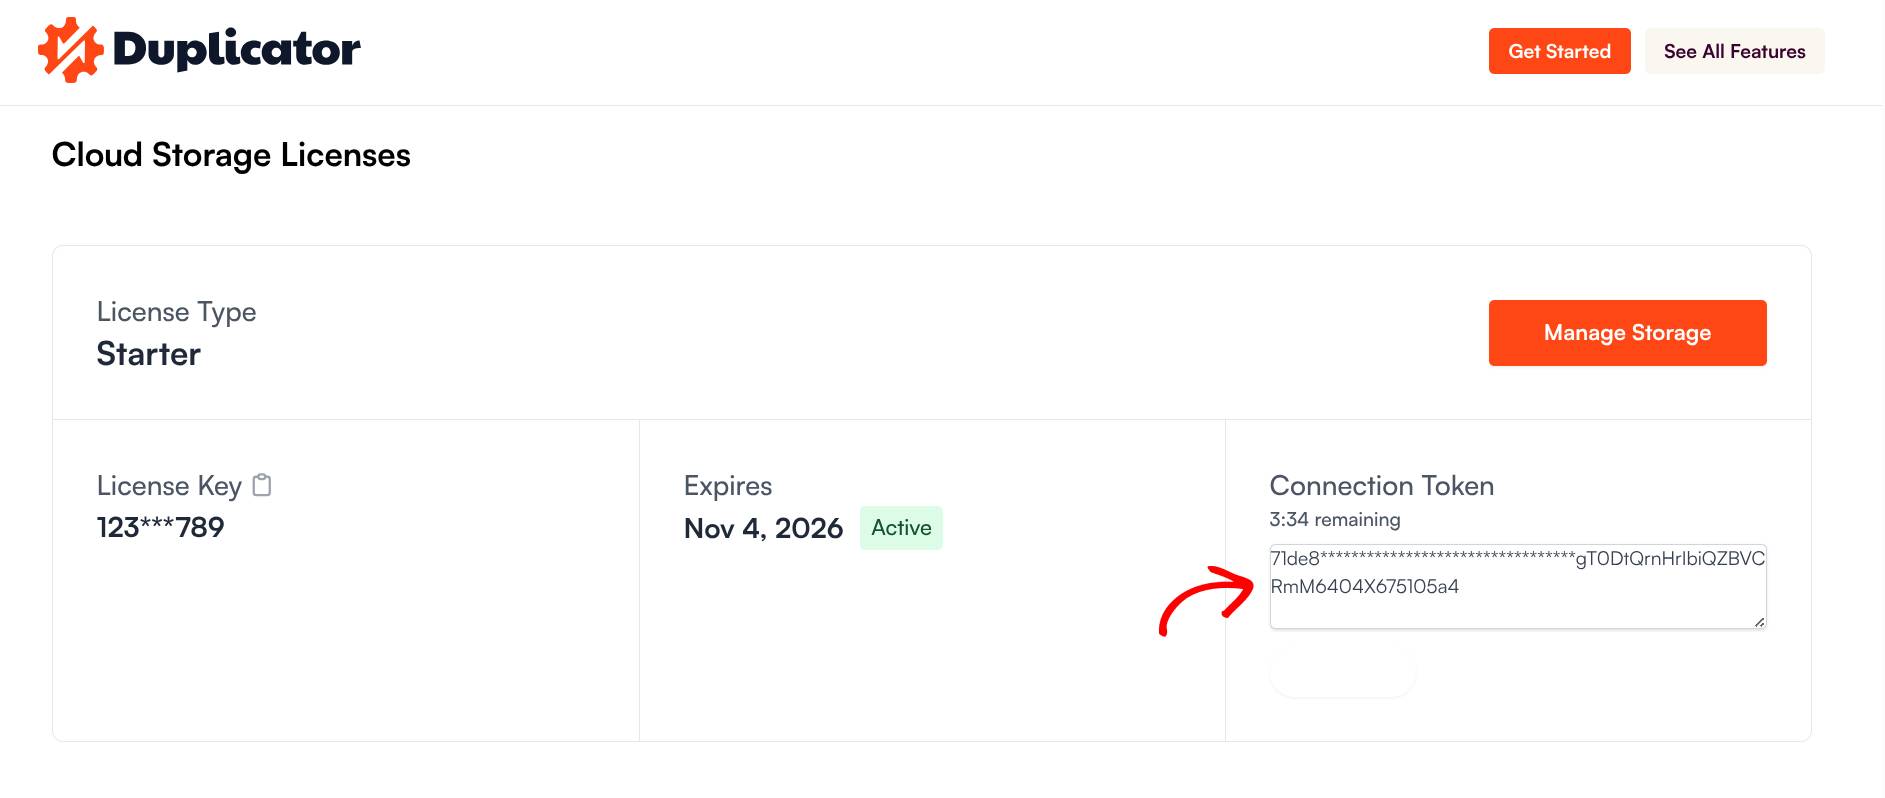1885x798 pixels.
Task: Click the Manage Storage button
Action: coord(1627,333)
